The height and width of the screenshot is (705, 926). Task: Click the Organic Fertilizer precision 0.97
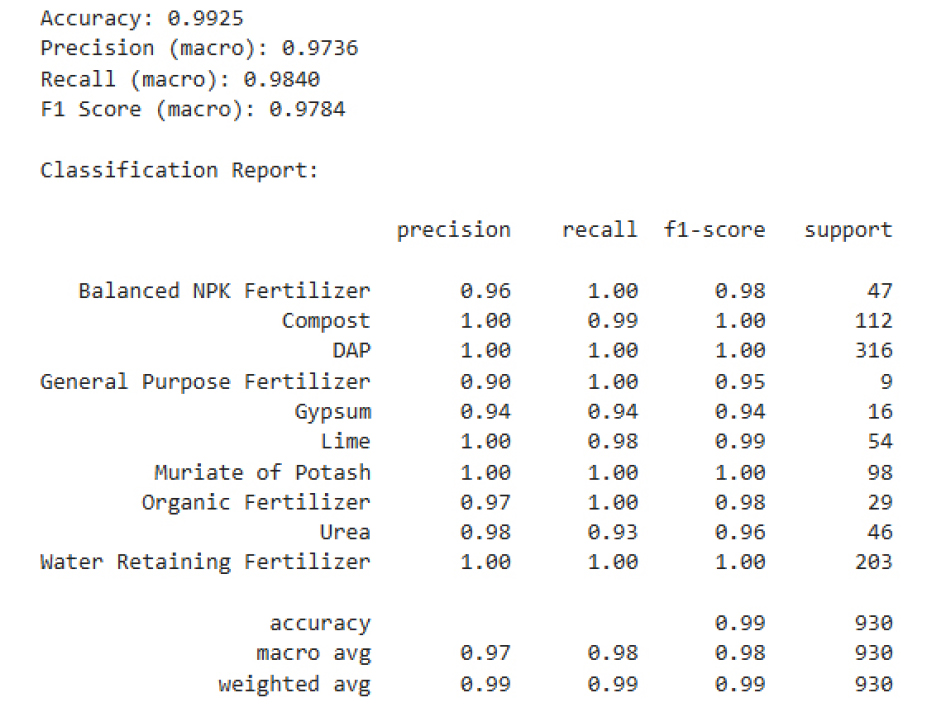click(x=485, y=502)
